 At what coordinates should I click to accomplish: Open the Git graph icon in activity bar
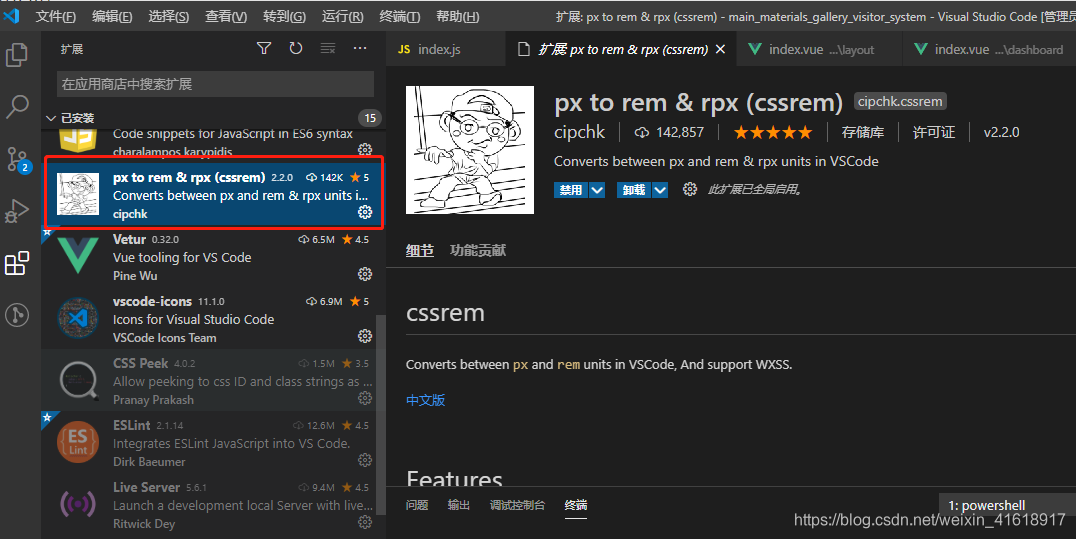pos(17,315)
